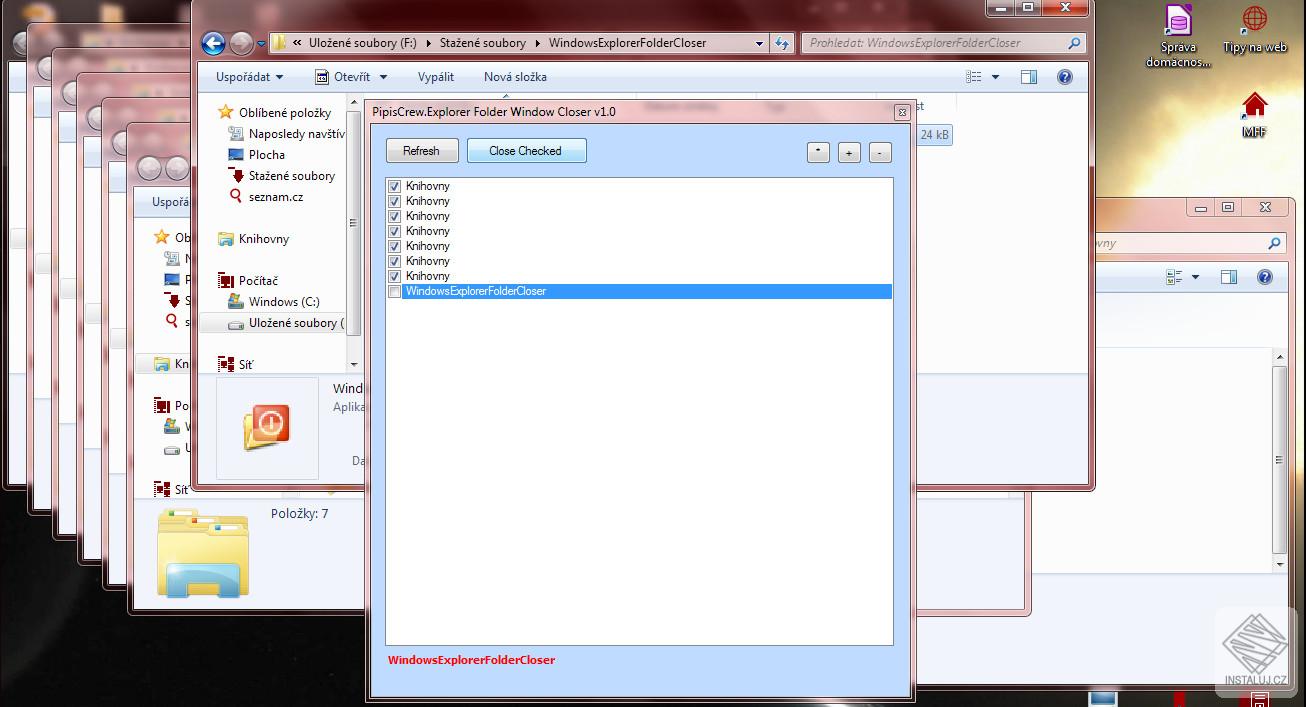Image resolution: width=1306 pixels, height=707 pixels.
Task: Click the Položky: 7 status text
Action: pos(299,514)
